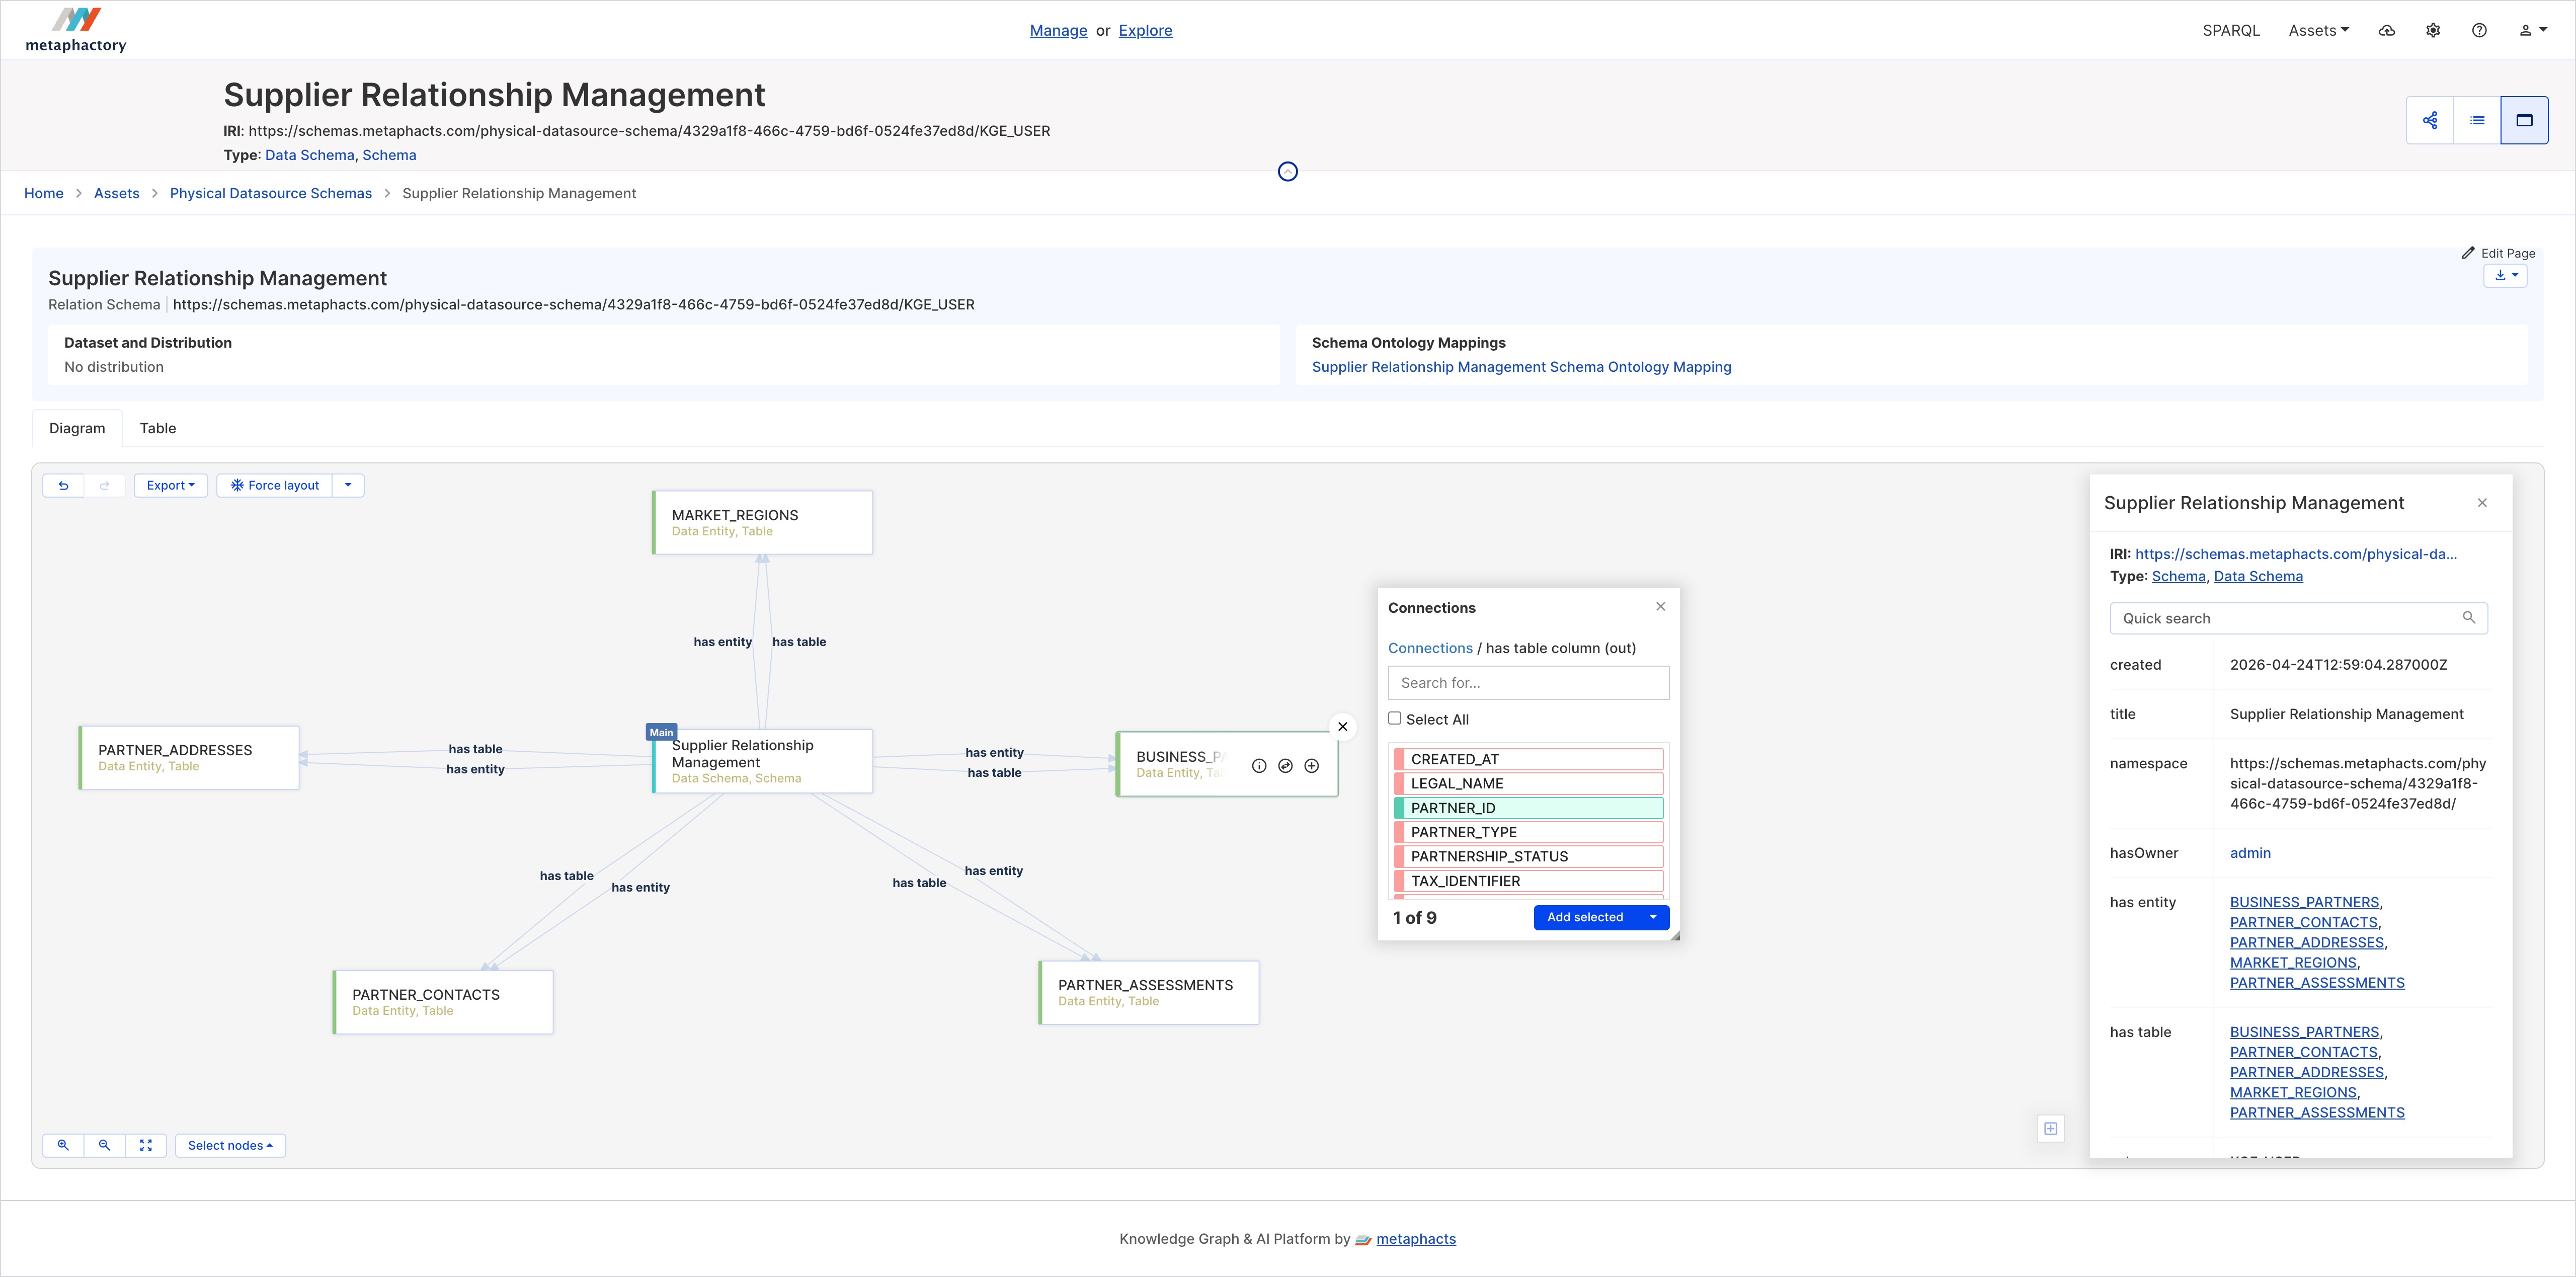The width and height of the screenshot is (2576, 1277).
Task: Expand Force layout options arrow
Action: [348, 485]
